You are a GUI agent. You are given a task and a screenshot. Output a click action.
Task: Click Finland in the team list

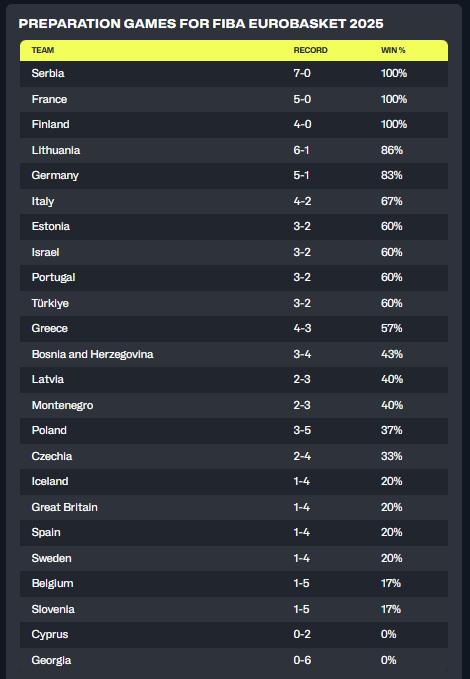pyautogui.click(x=50, y=124)
